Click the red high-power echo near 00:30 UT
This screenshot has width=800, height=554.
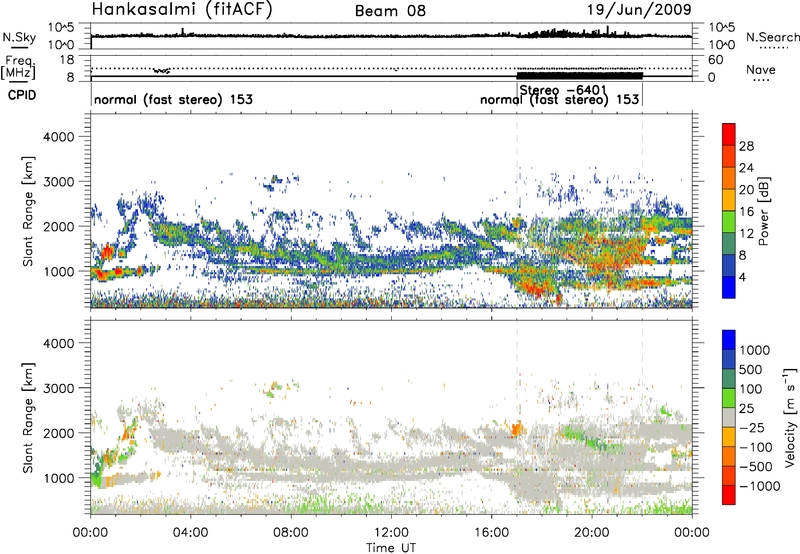[x=107, y=251]
